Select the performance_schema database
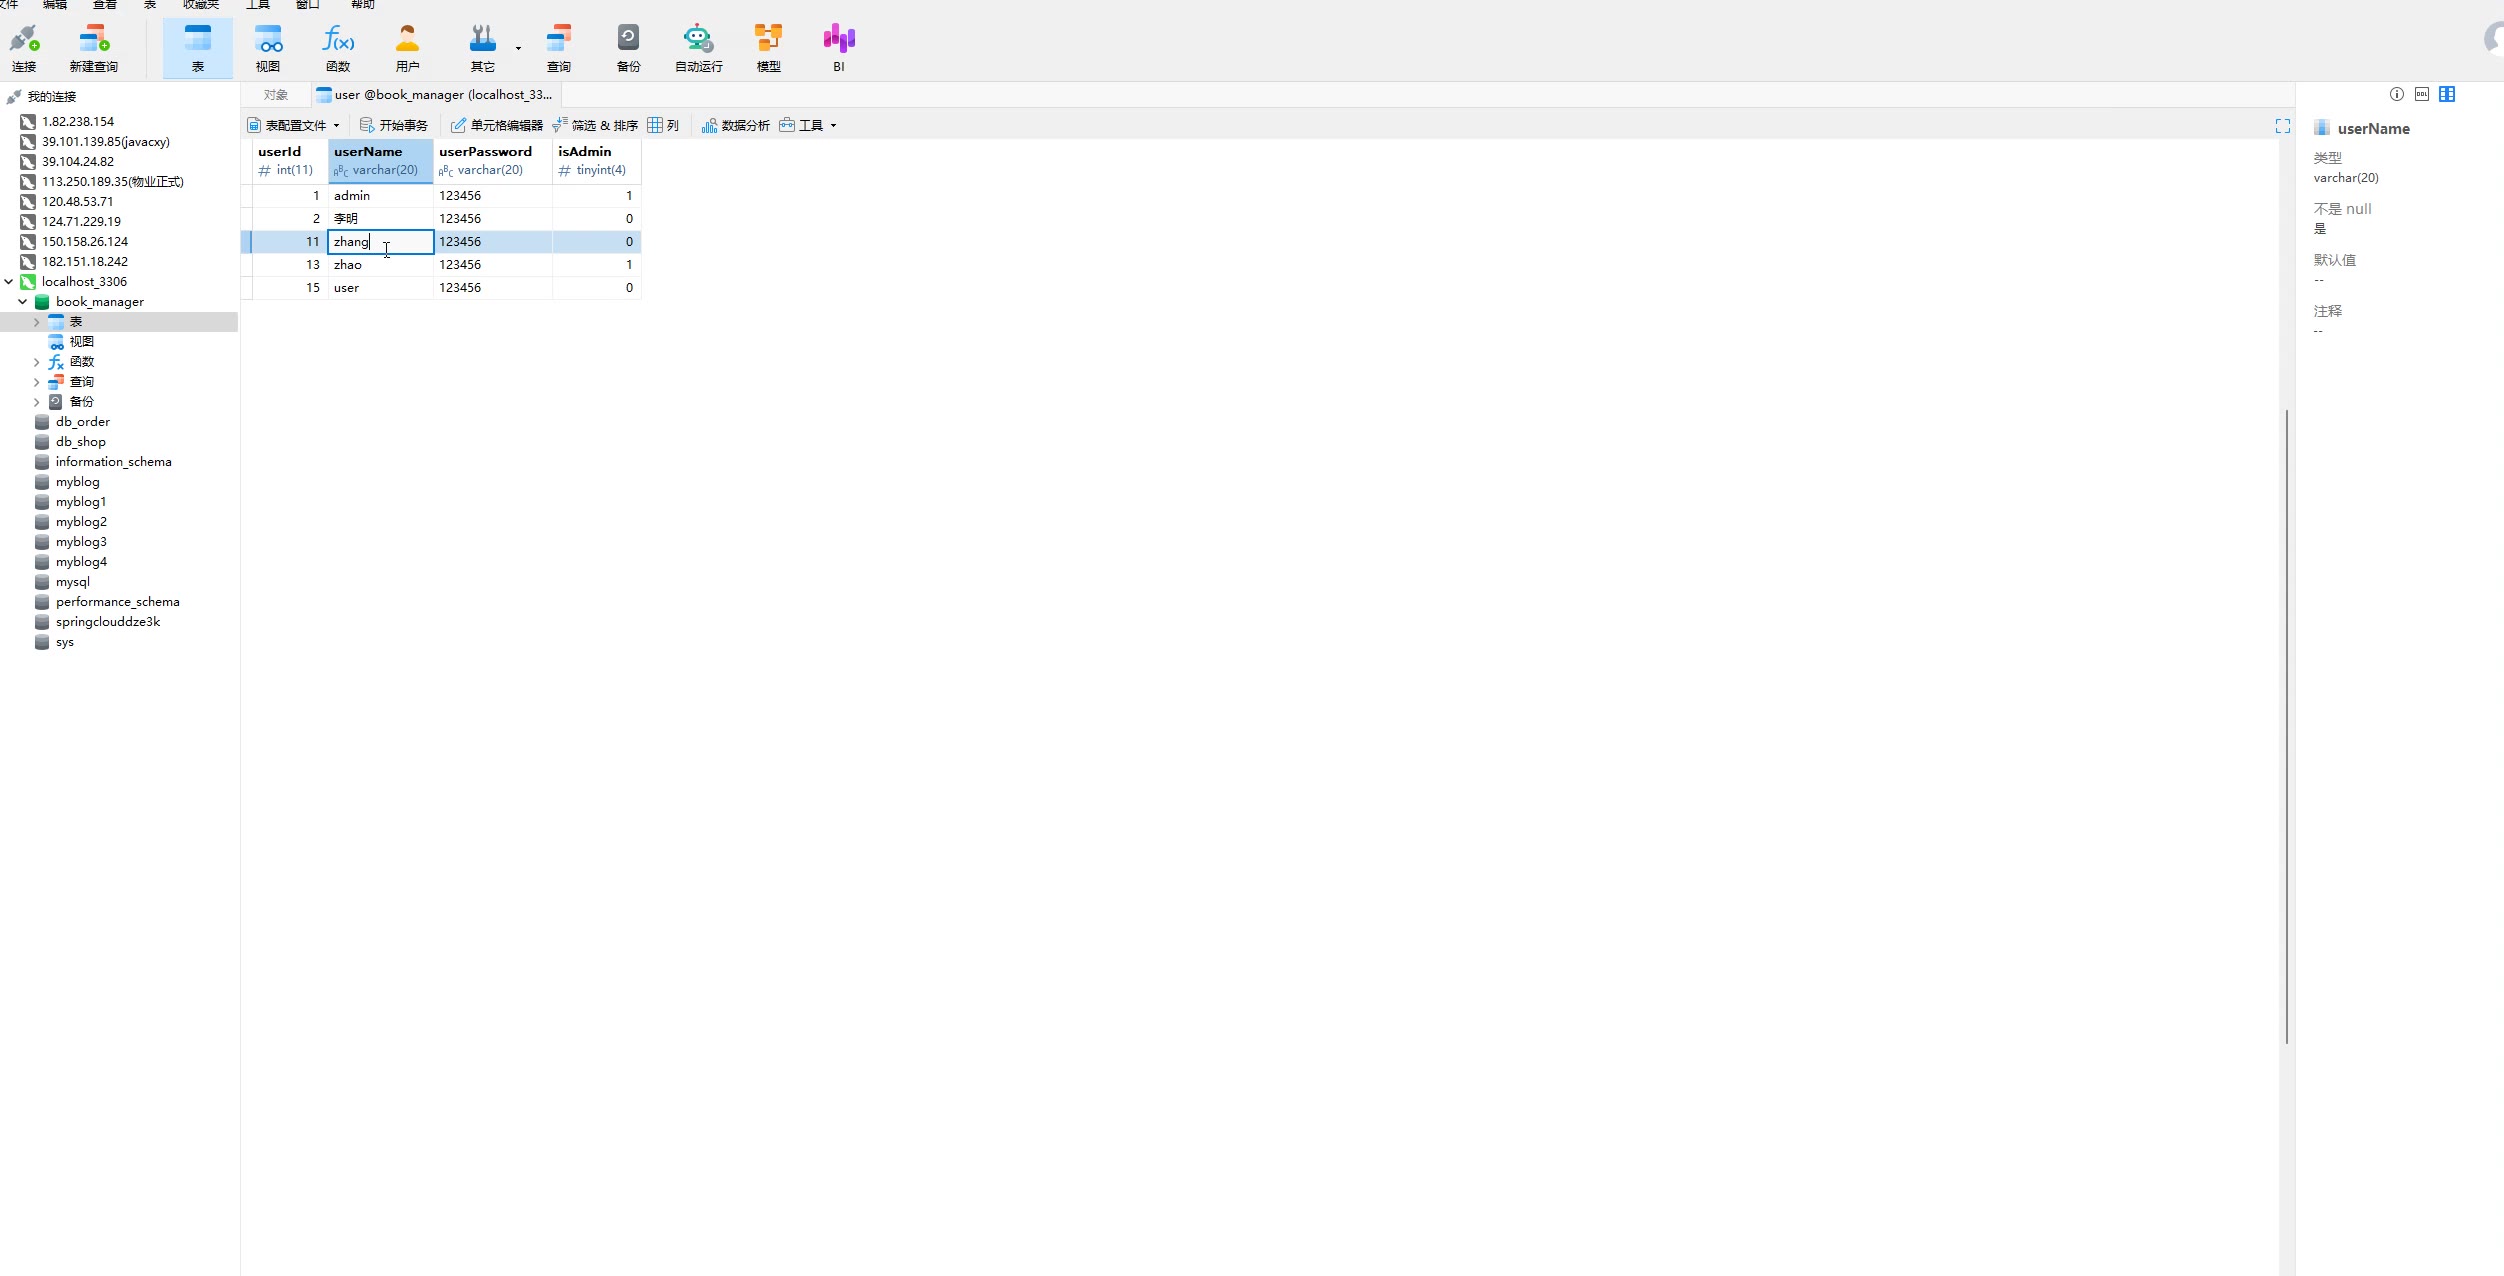This screenshot has width=2504, height=1276. click(117, 602)
